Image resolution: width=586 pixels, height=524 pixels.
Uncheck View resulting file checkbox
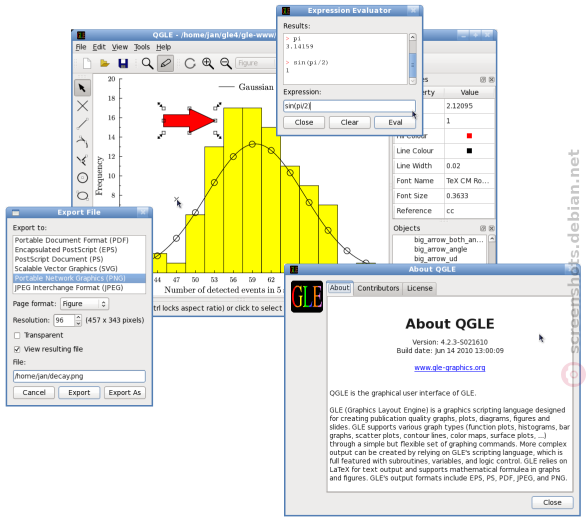17,349
